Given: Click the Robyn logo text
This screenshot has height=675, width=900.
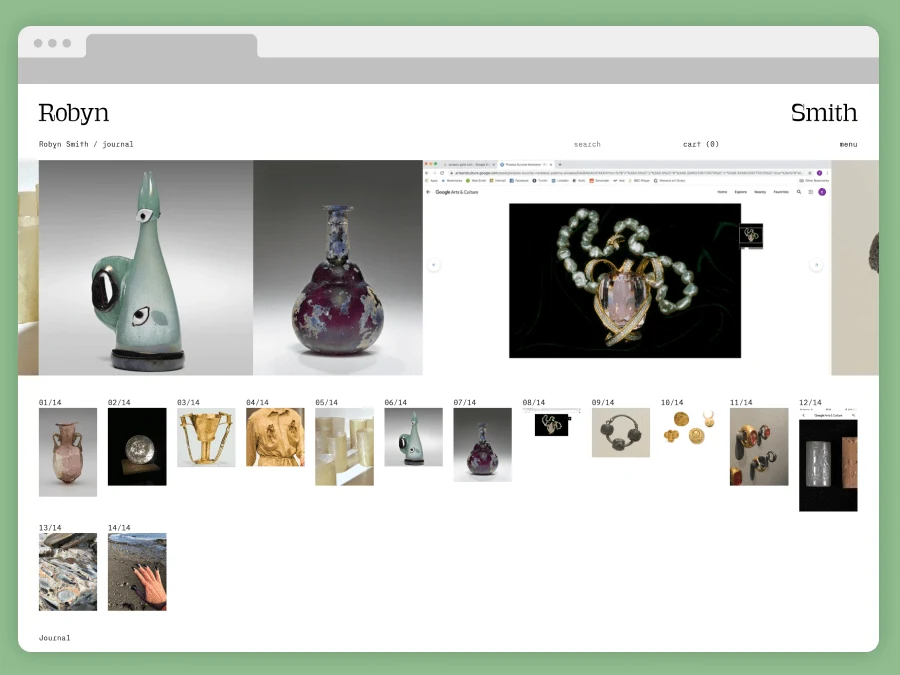Looking at the screenshot, I should pos(73,112).
